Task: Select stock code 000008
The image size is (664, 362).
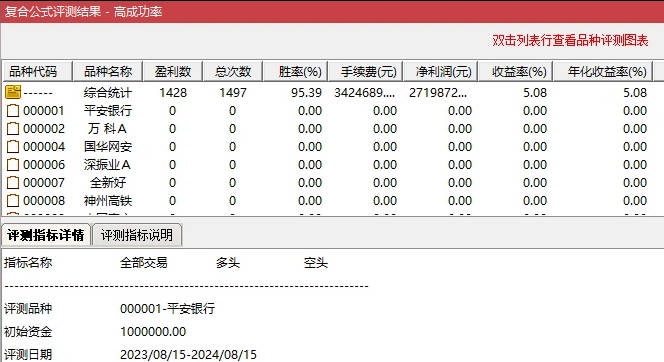Action: click(x=44, y=200)
